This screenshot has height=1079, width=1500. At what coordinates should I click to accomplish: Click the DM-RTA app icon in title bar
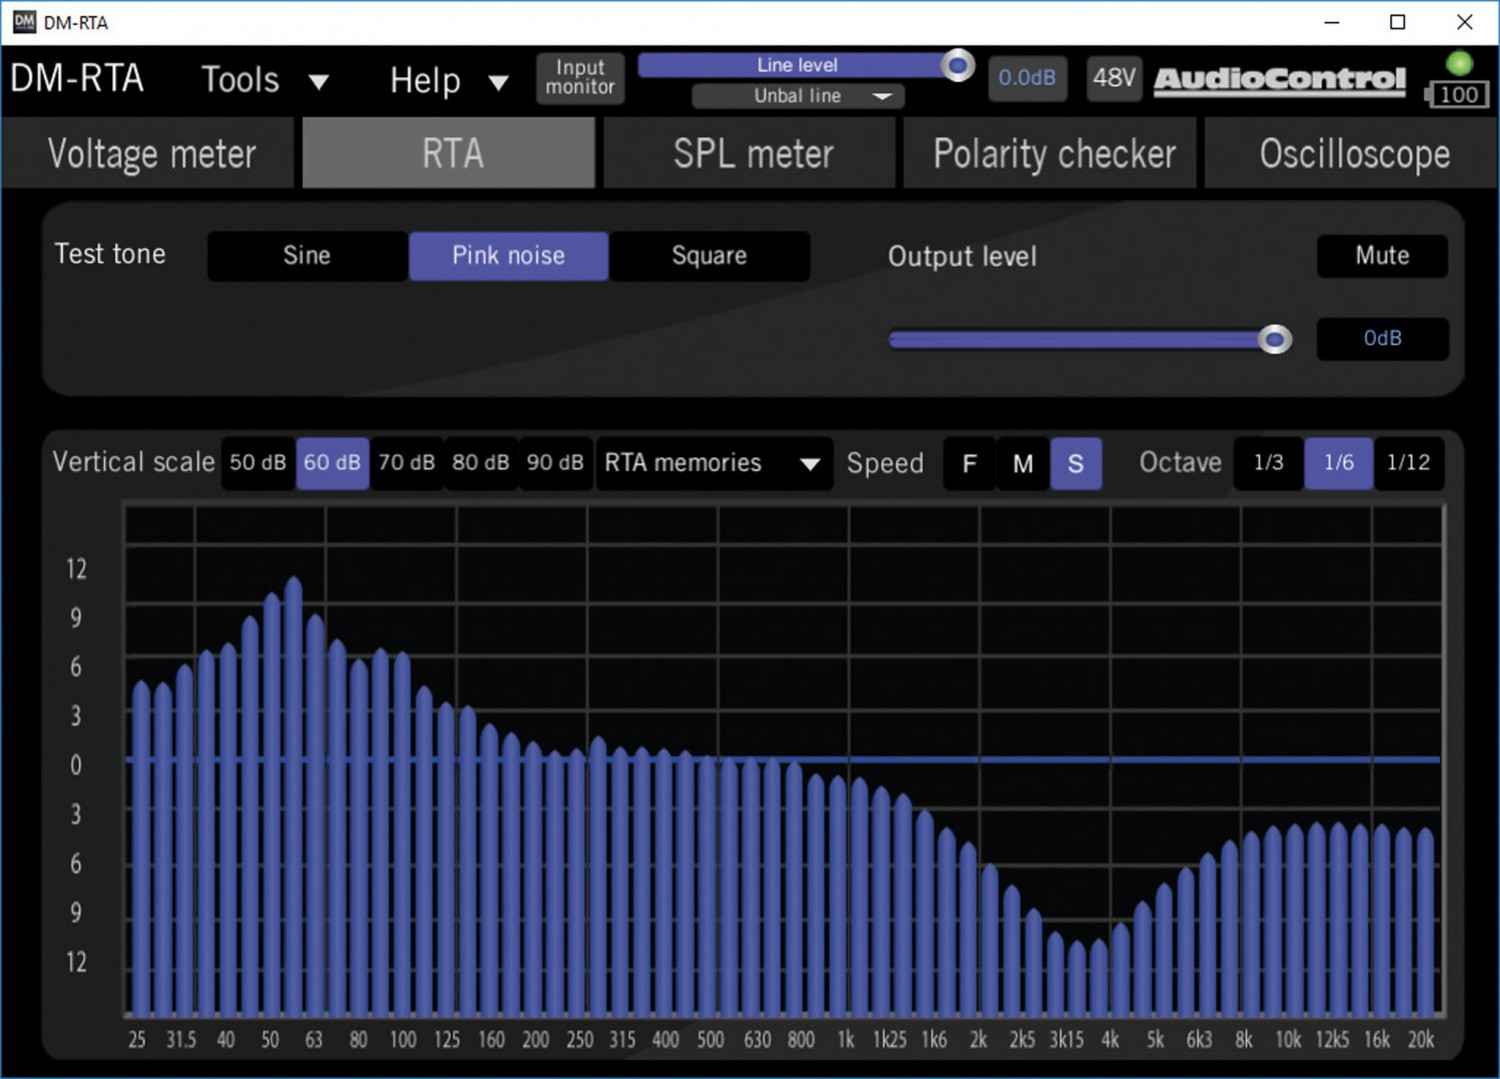(24, 21)
